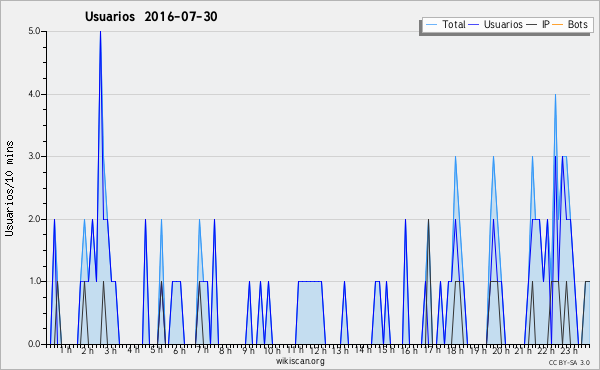Click the '2 h' x-axis label

[87, 350]
